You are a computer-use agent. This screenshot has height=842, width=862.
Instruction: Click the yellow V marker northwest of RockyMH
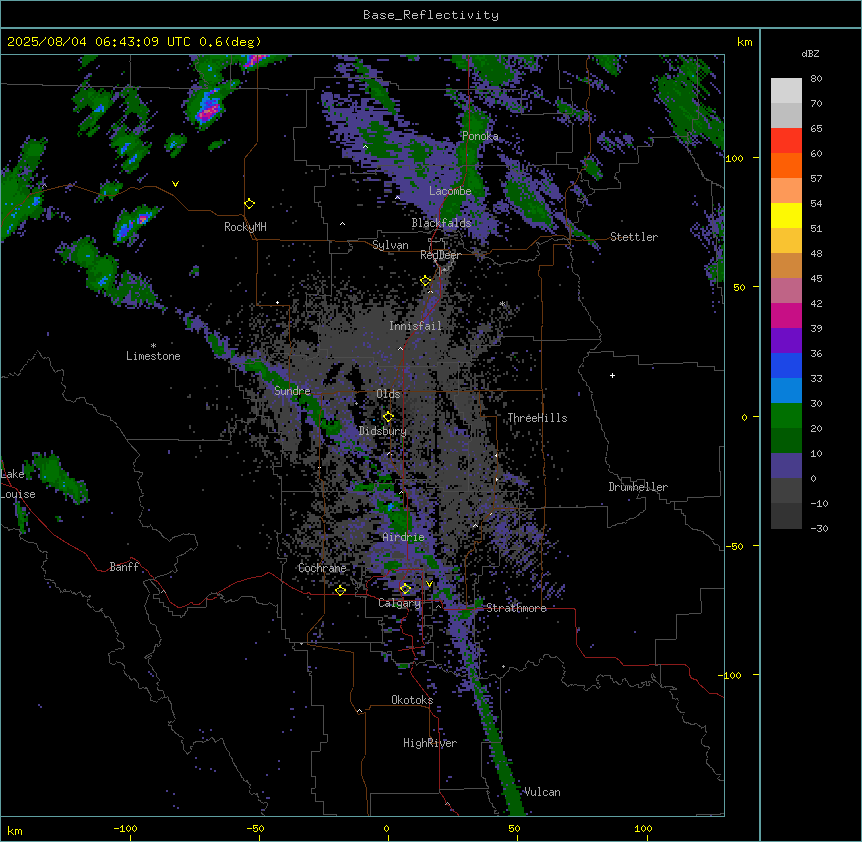click(x=175, y=184)
